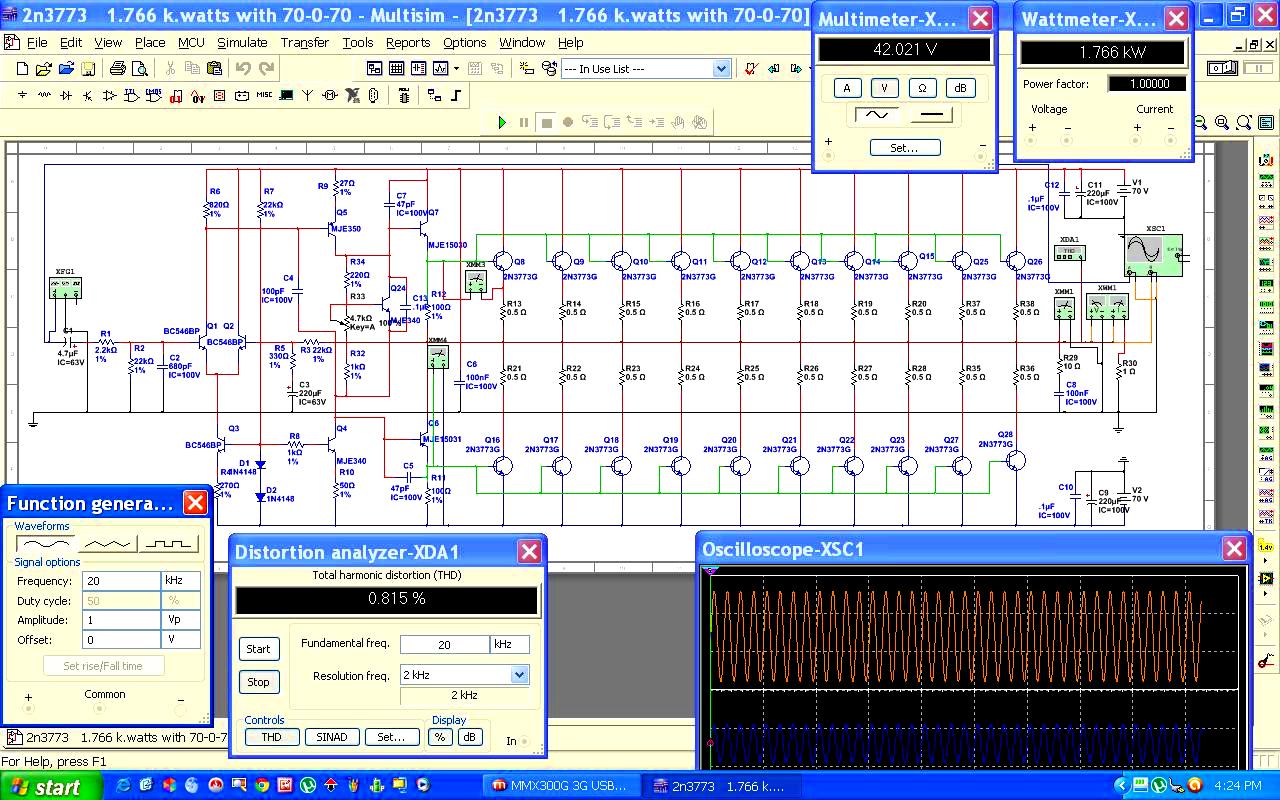Viewport: 1280px width, 800px height.
Task: Select sine waveform in Function generator
Action: (x=46, y=544)
